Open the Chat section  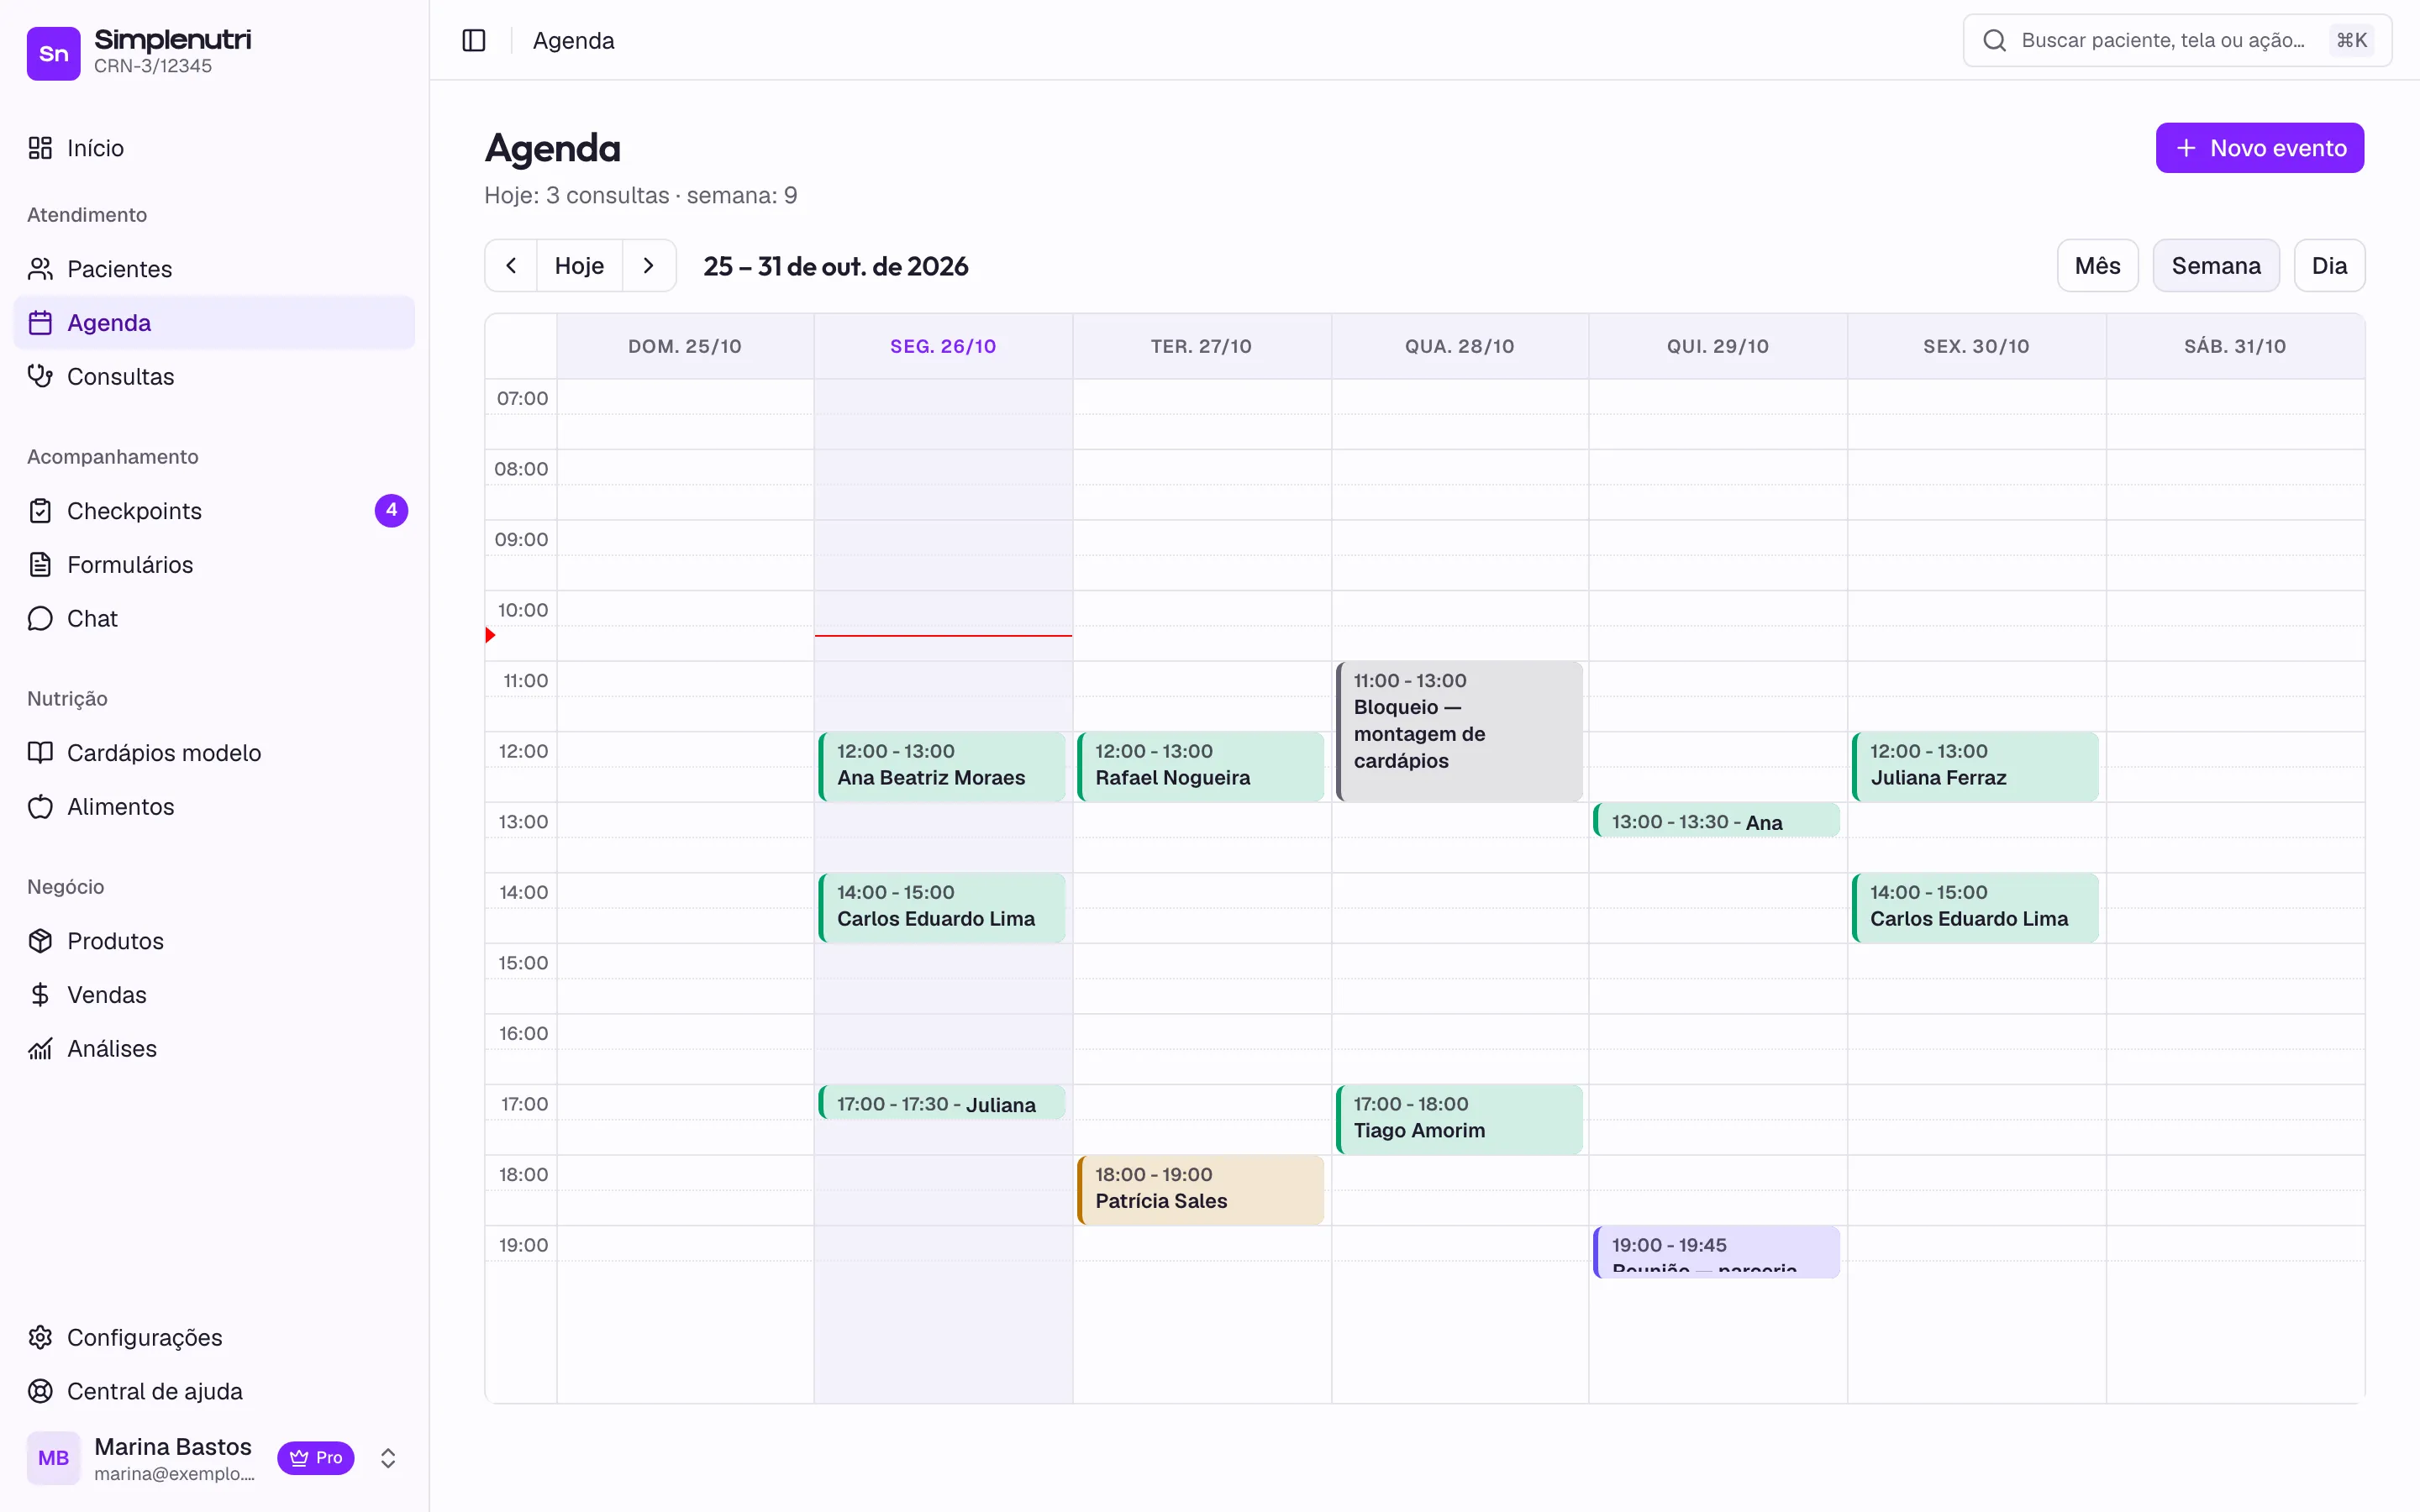[x=214, y=619]
